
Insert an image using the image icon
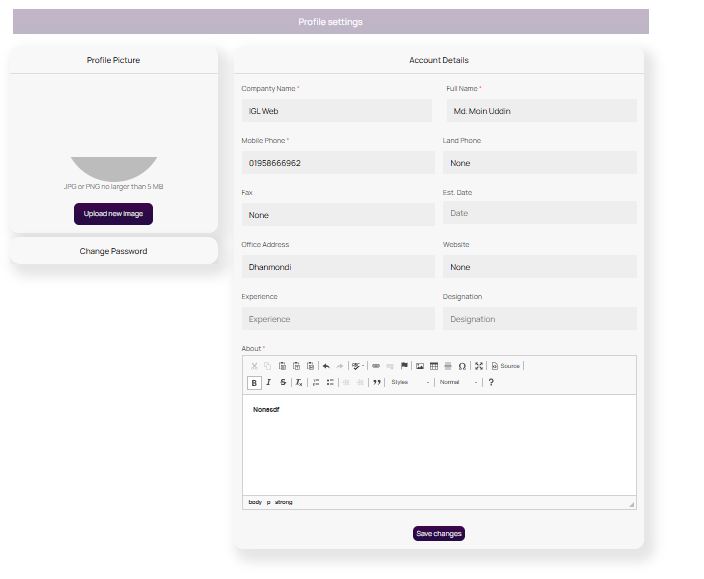(420, 366)
